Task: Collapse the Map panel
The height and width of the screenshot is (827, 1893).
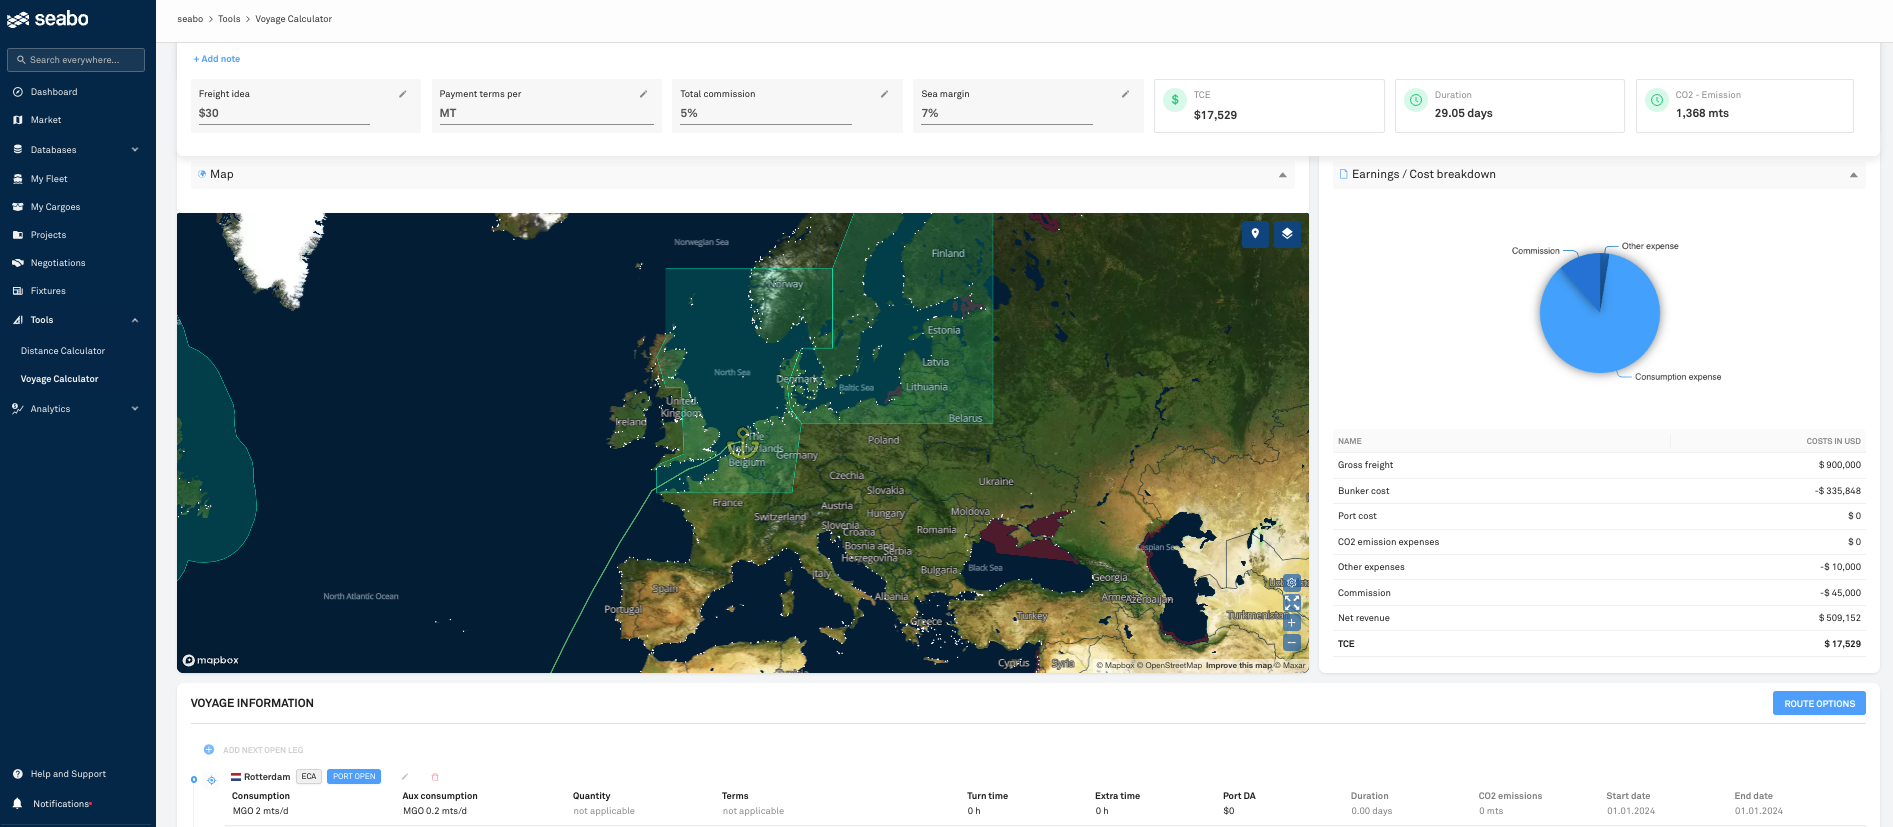Action: click(1282, 175)
